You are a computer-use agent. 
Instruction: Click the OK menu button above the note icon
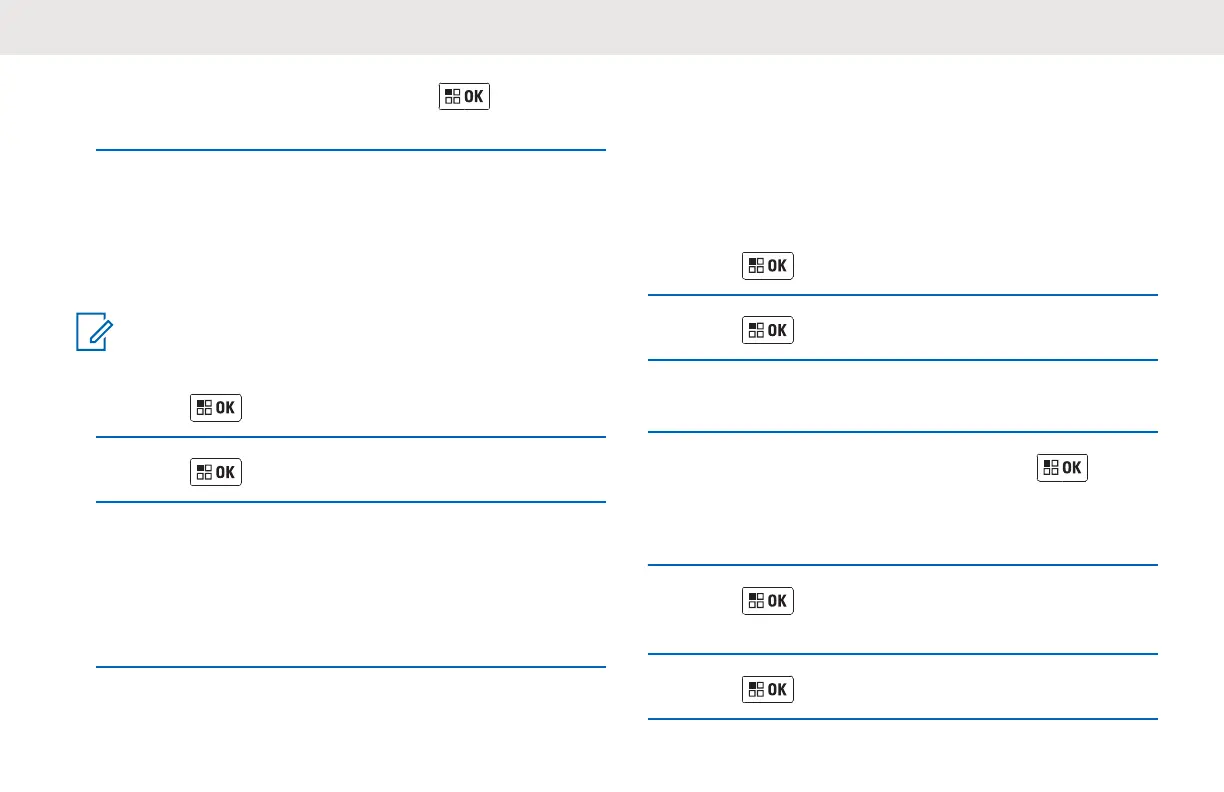[x=464, y=96]
